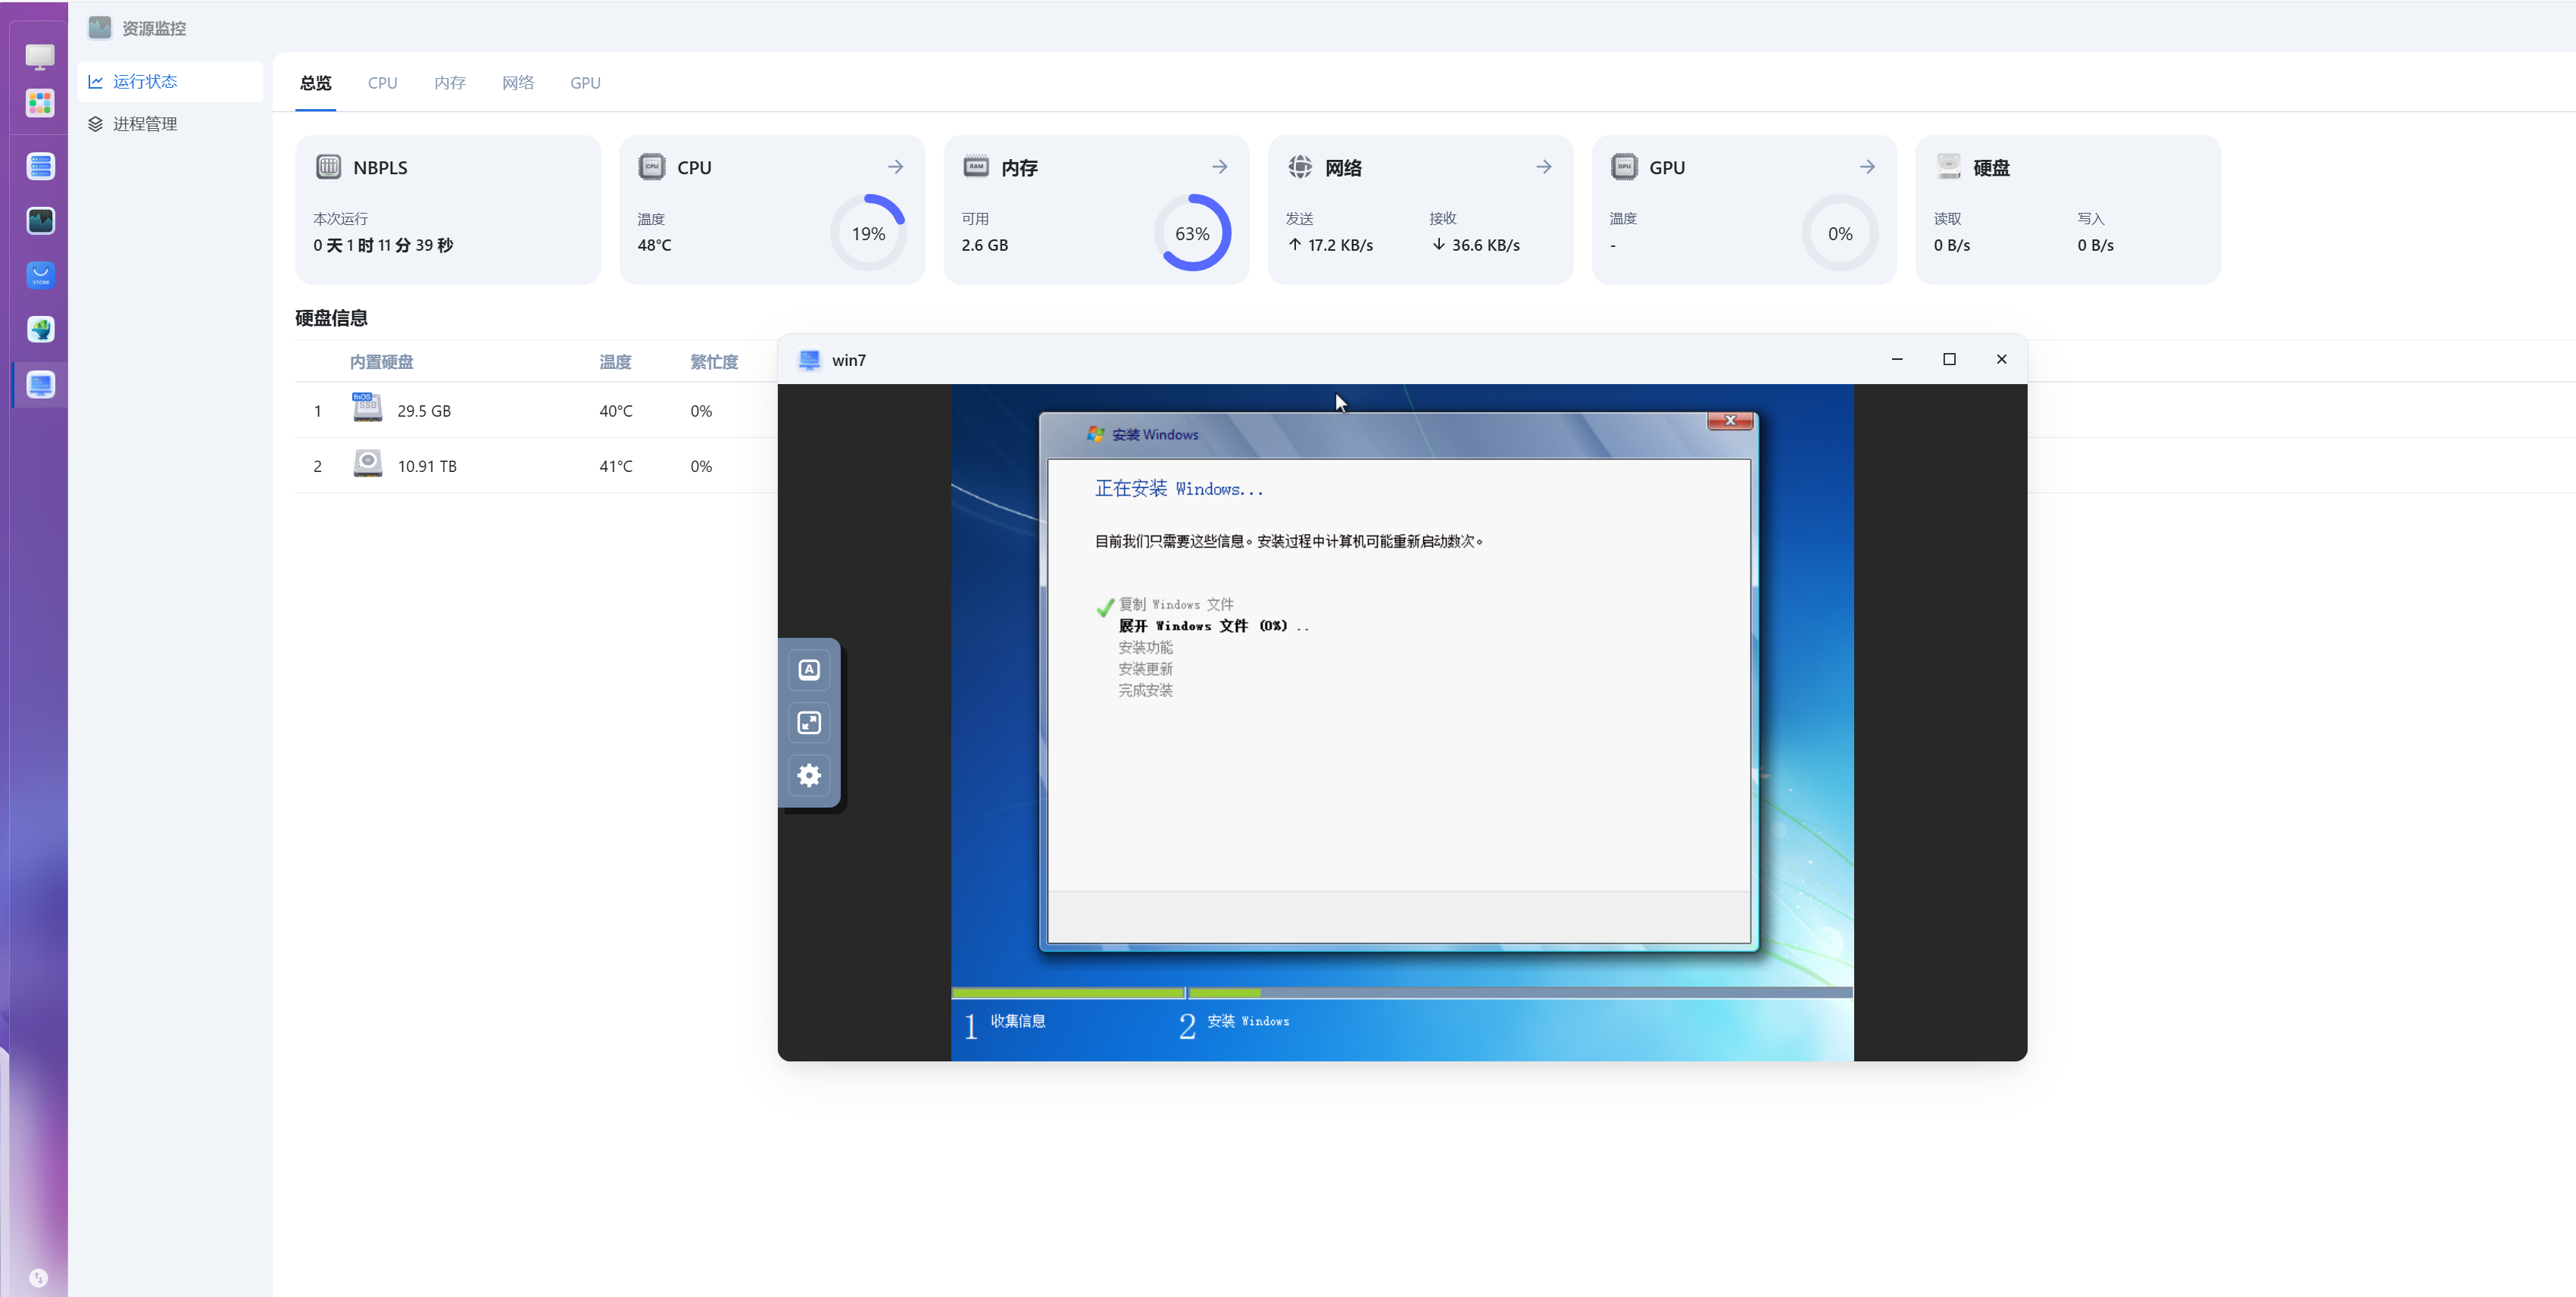
Task: Click the 复制 Windows 文件 completed step
Action: [x=1175, y=604]
